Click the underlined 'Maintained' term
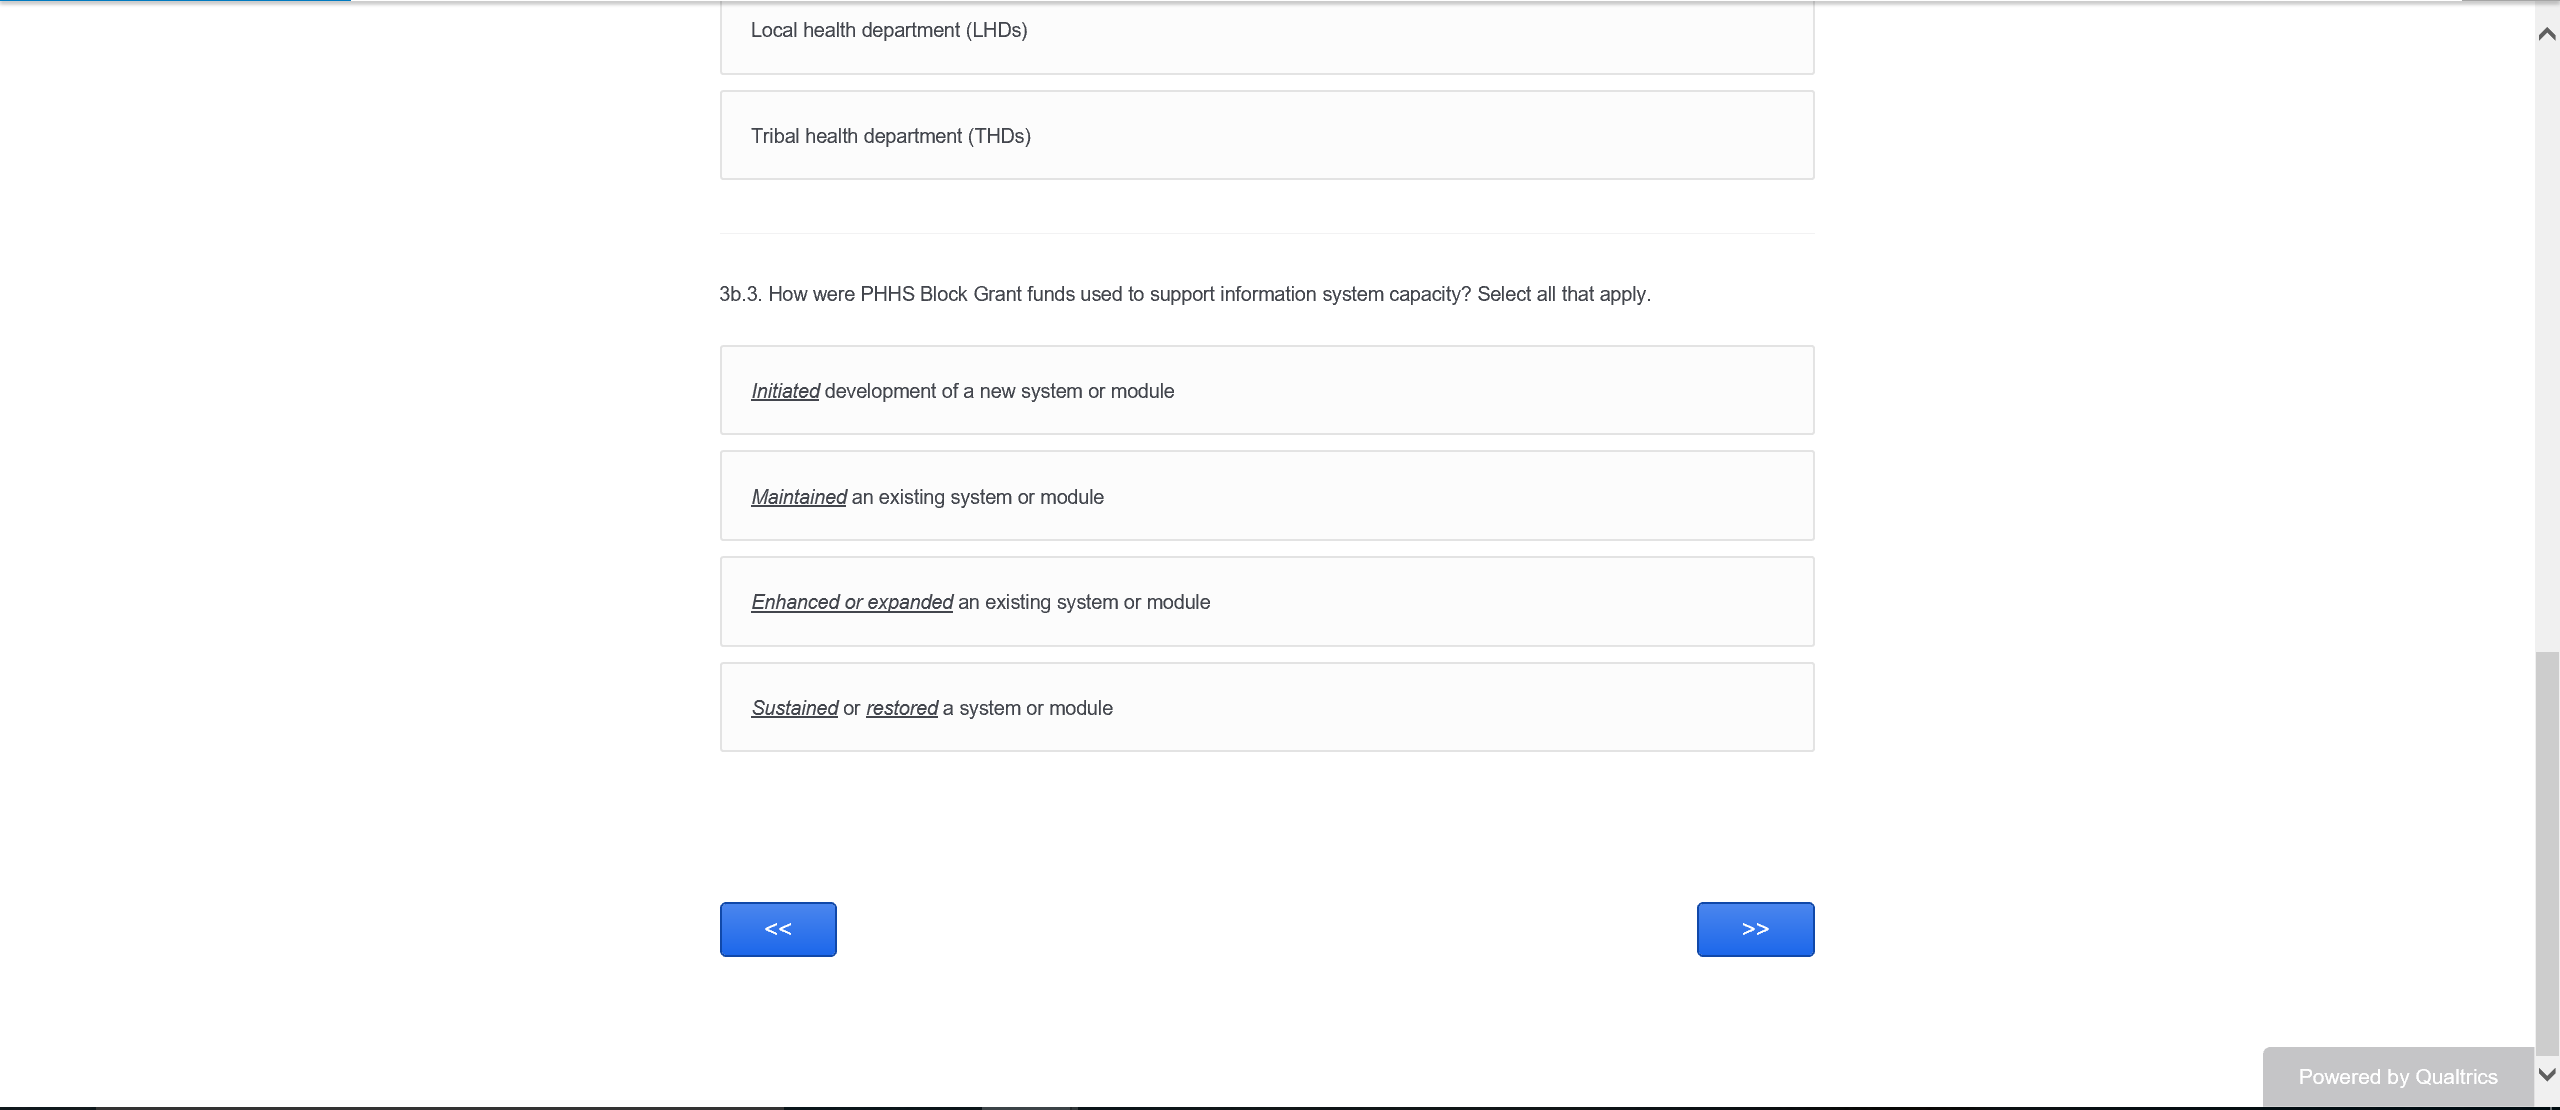Viewport: 2560px width, 1110px height. coord(798,498)
